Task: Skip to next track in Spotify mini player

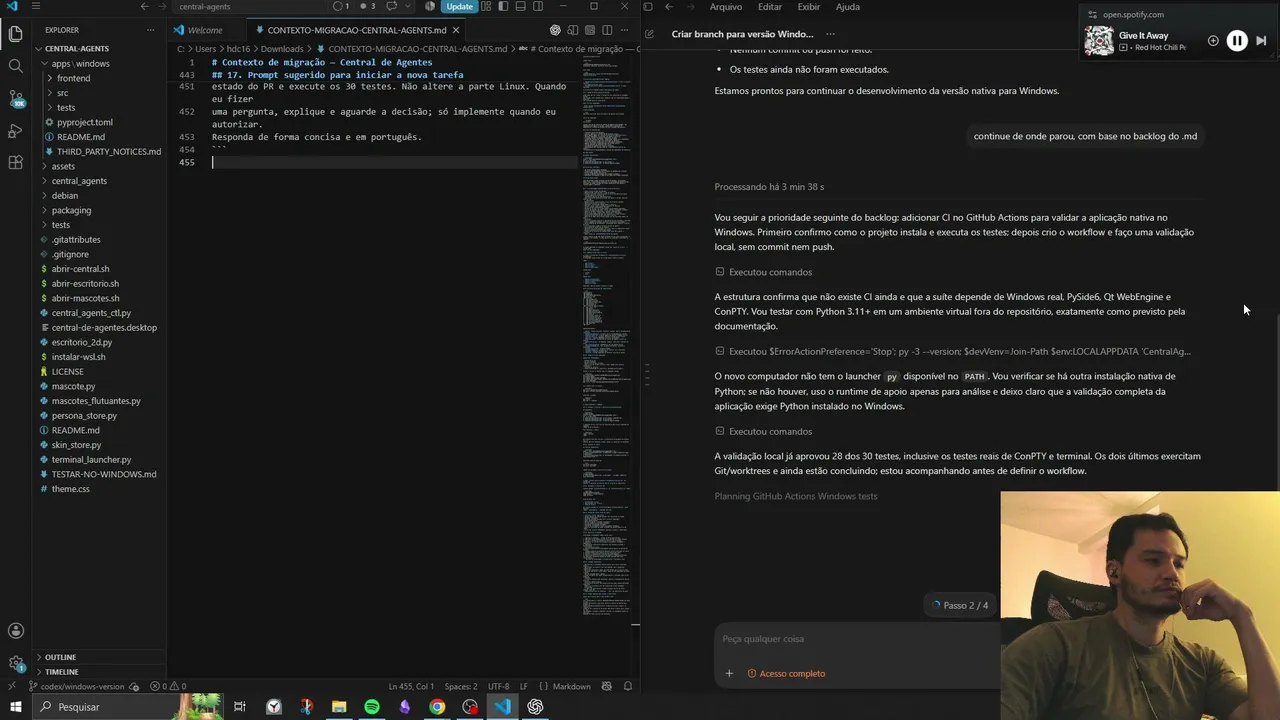Action: point(1261,41)
